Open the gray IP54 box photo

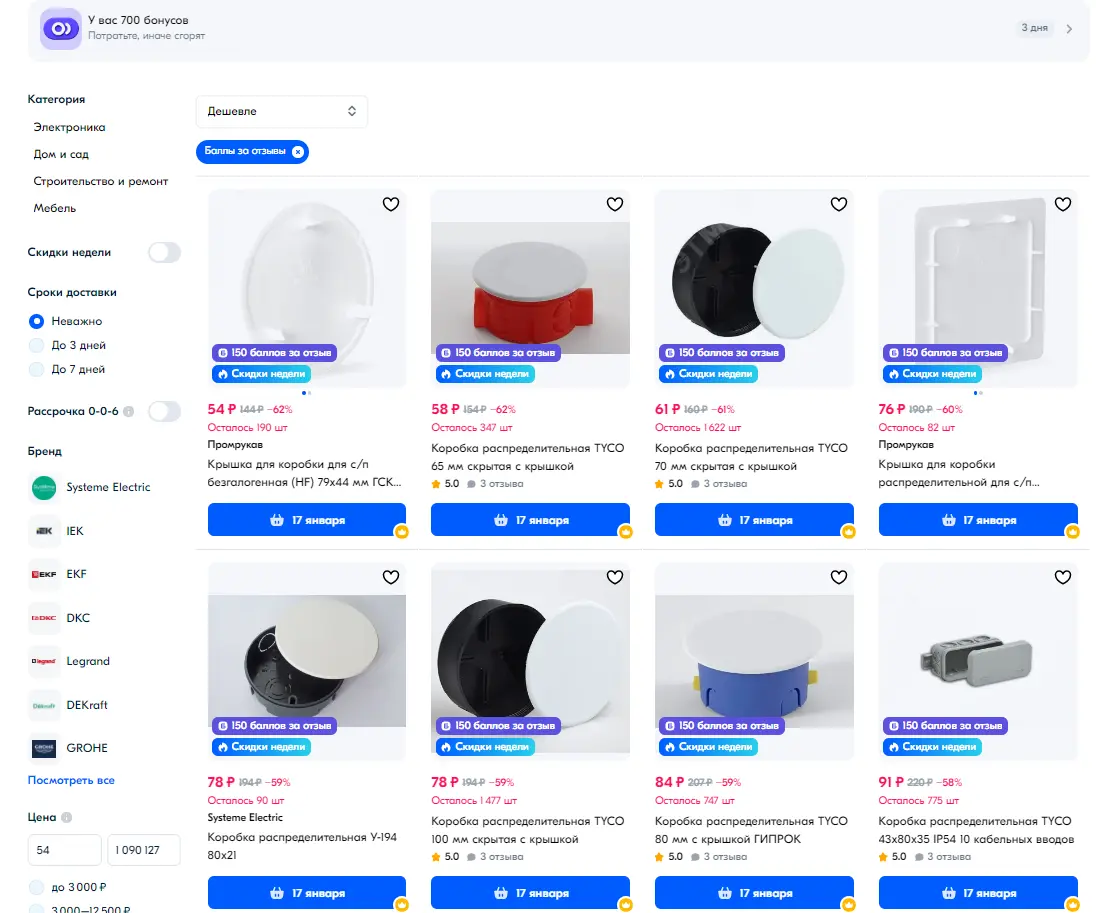977,661
